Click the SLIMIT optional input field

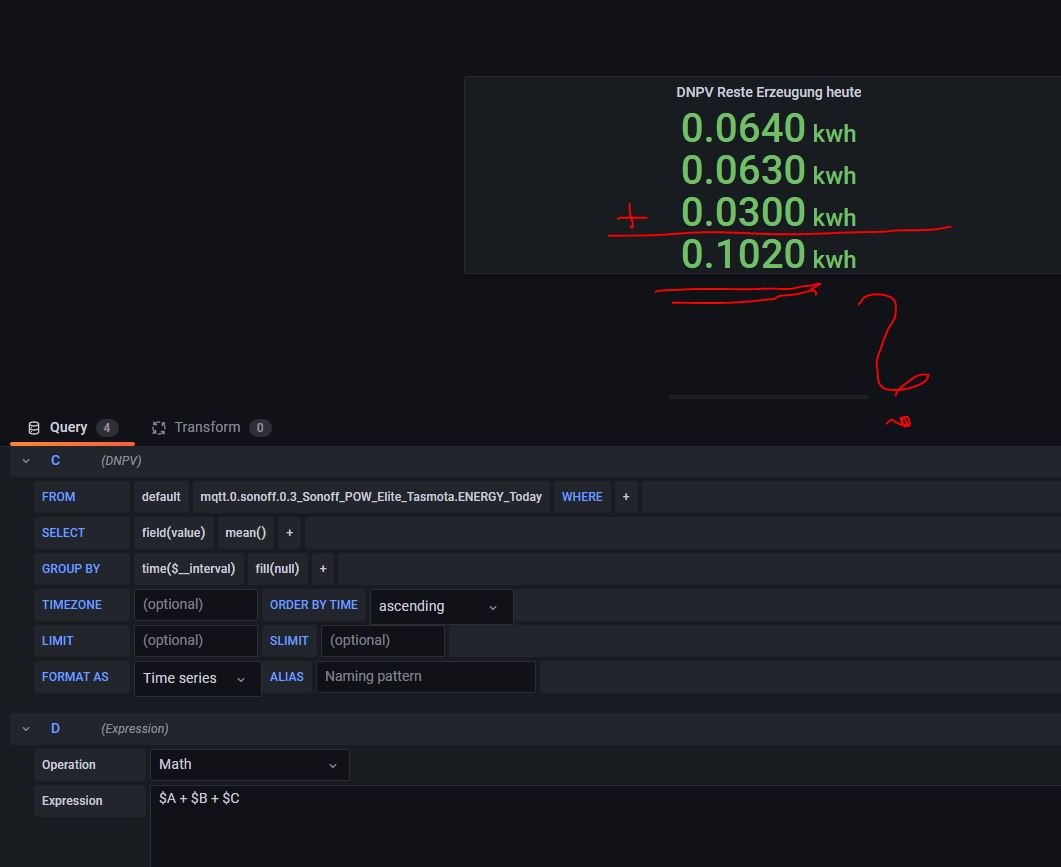pos(383,641)
